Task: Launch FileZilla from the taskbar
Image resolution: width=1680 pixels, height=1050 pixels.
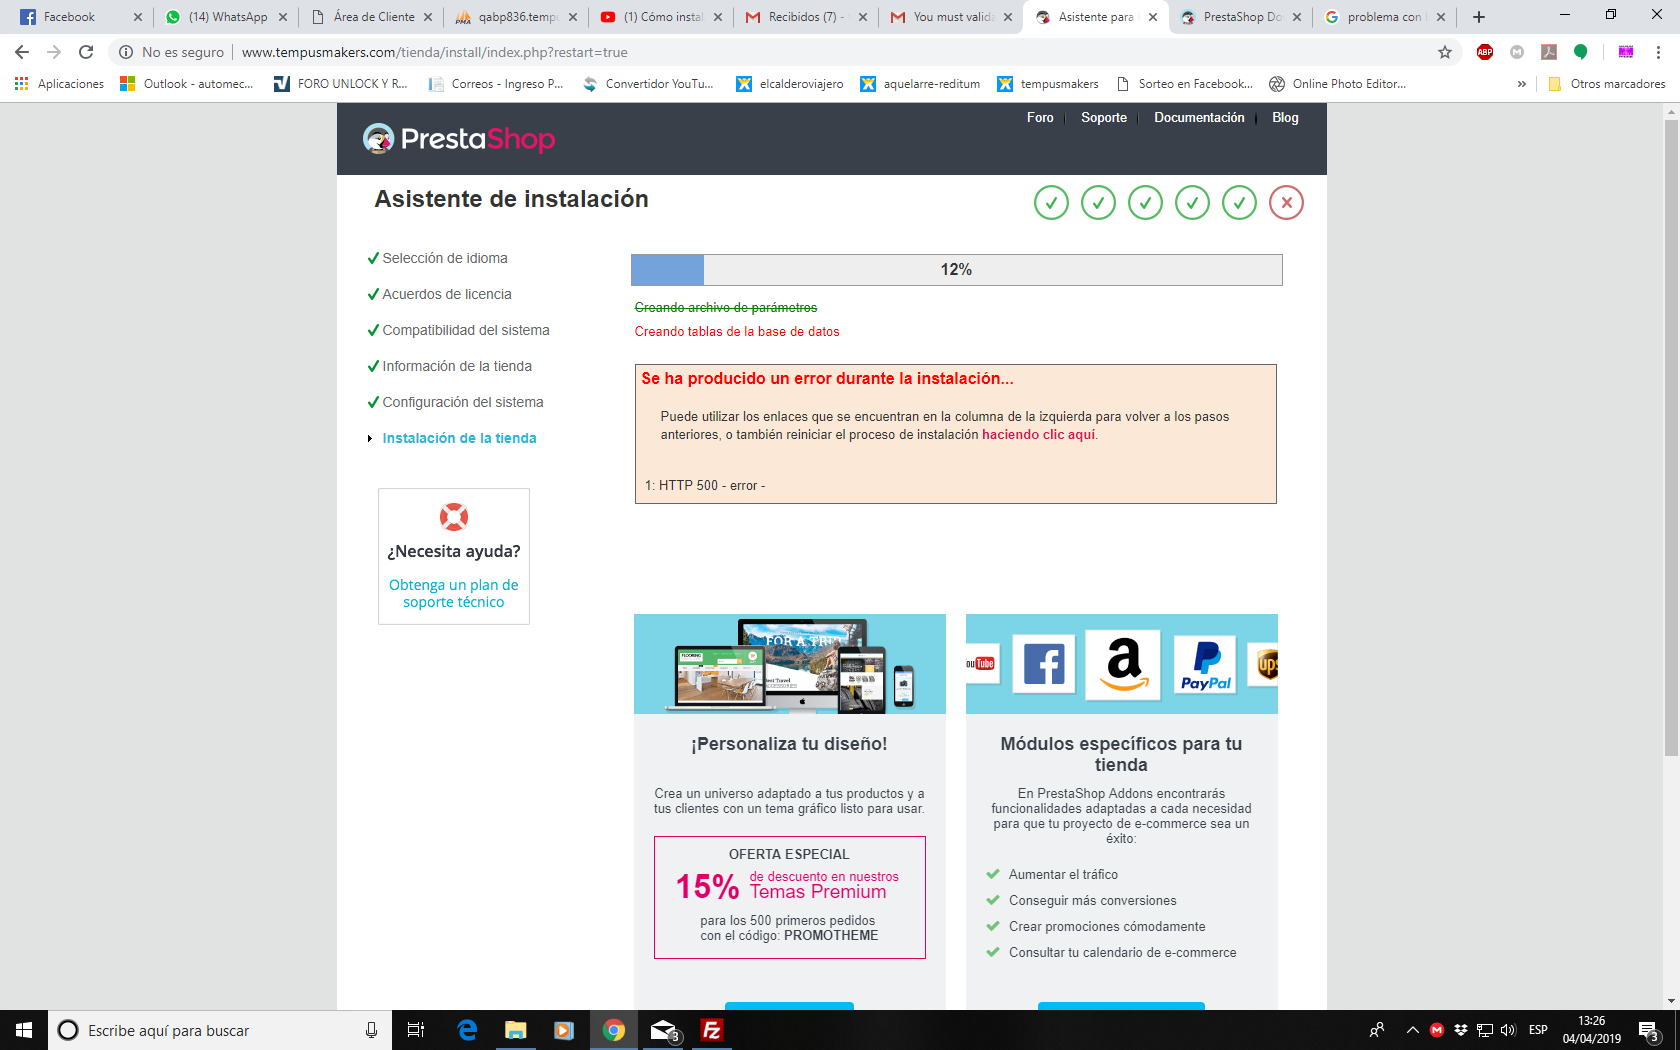Action: coord(712,1030)
